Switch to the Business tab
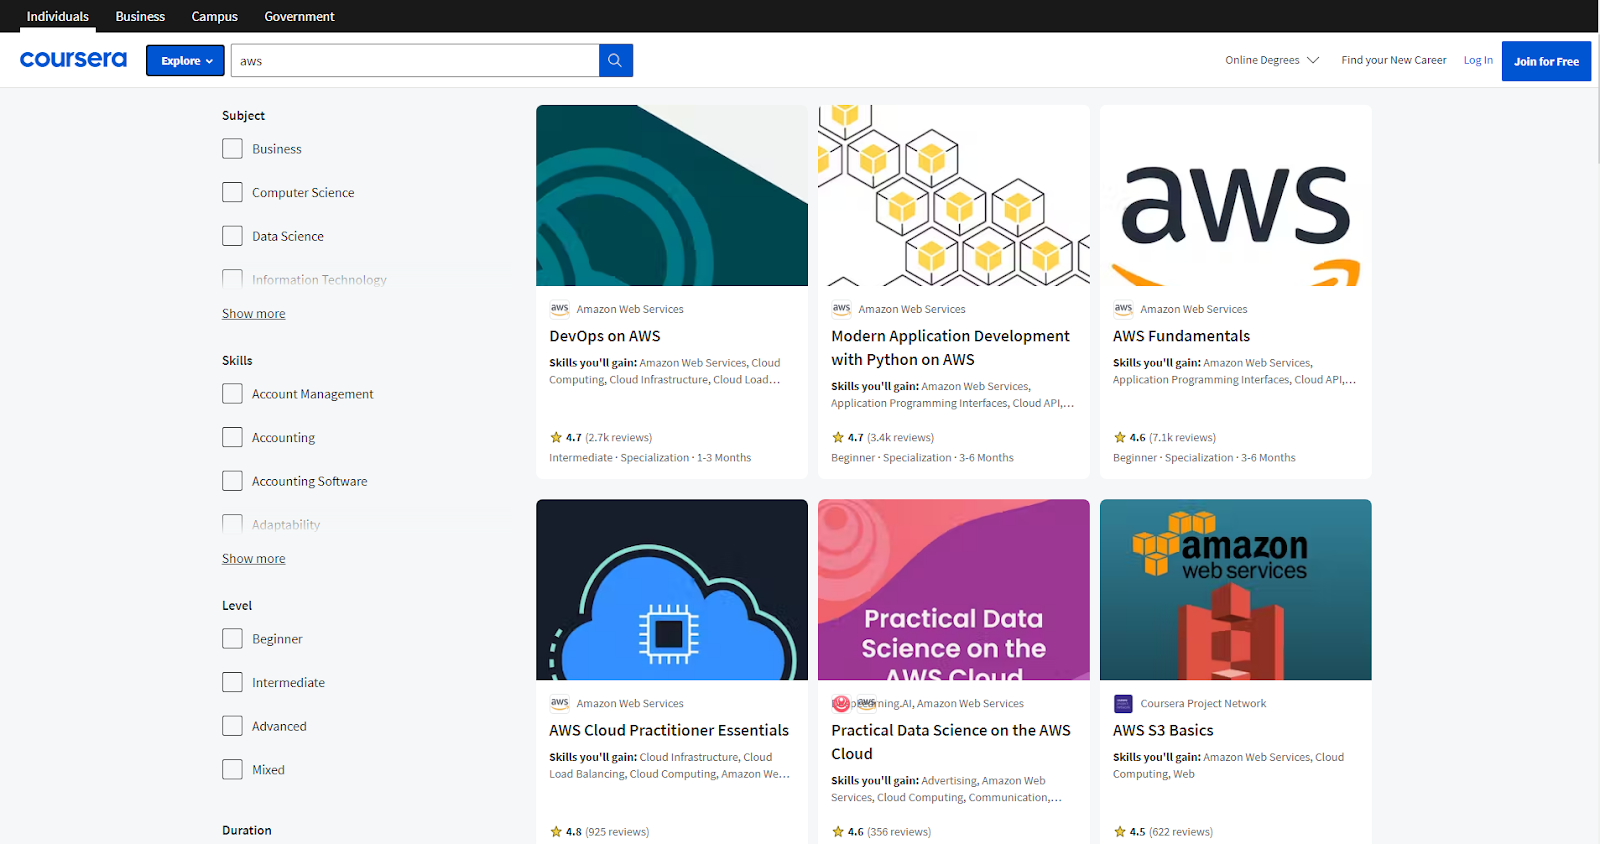 140,16
